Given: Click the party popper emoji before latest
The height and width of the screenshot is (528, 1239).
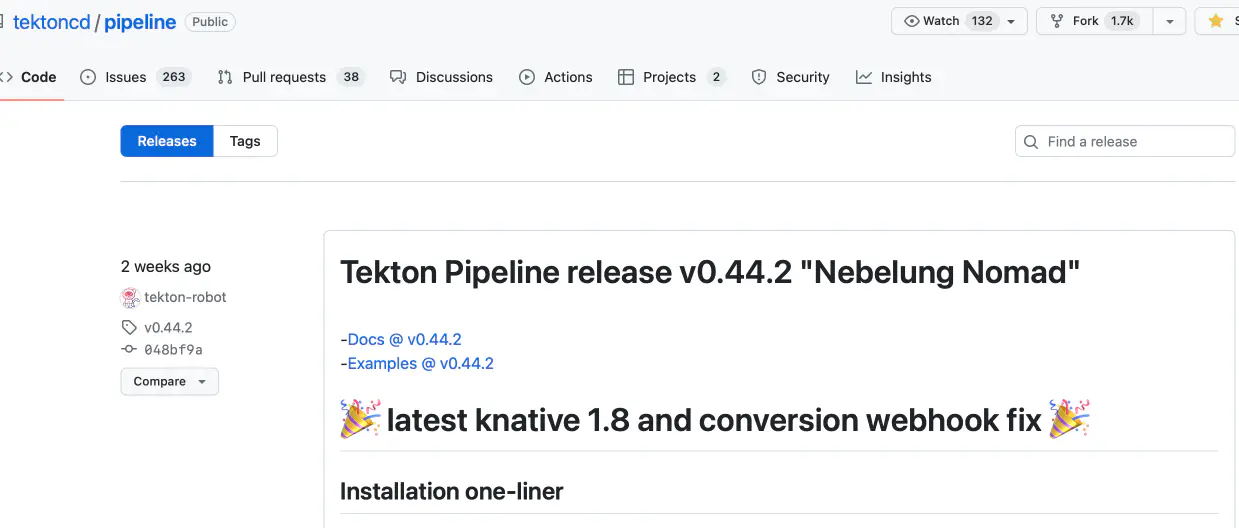Looking at the screenshot, I should pos(361,419).
